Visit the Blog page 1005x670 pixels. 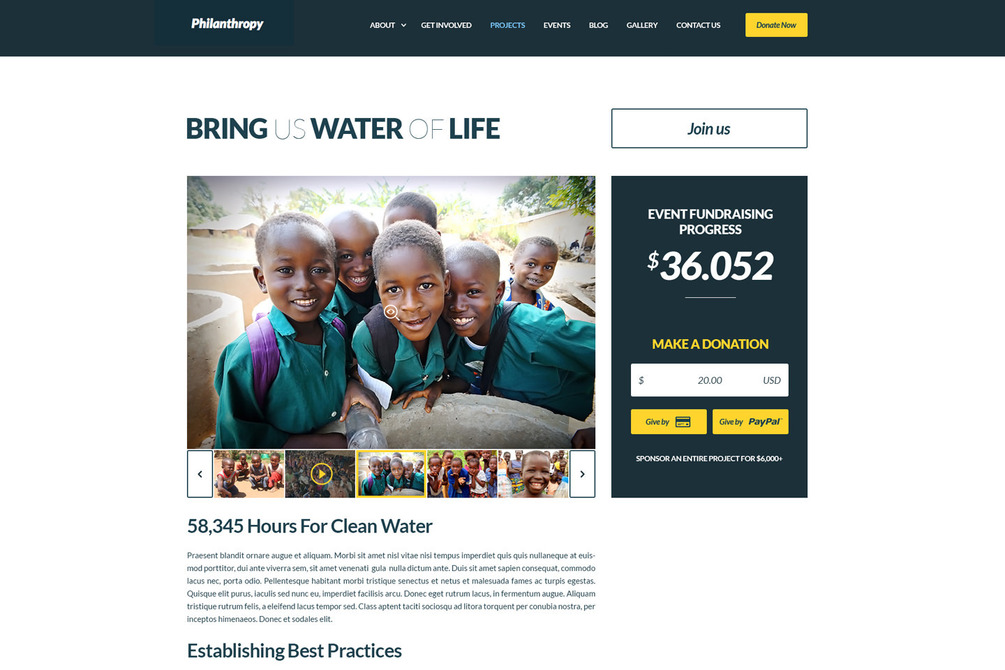tap(598, 25)
